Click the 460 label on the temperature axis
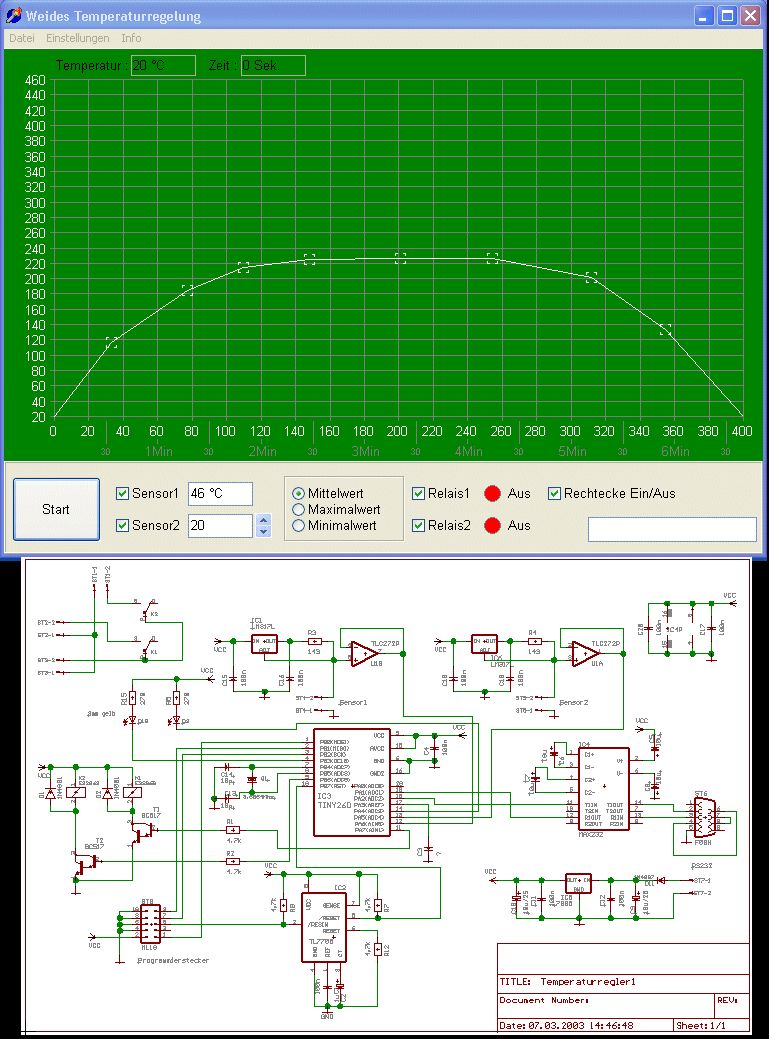 click(x=34, y=80)
